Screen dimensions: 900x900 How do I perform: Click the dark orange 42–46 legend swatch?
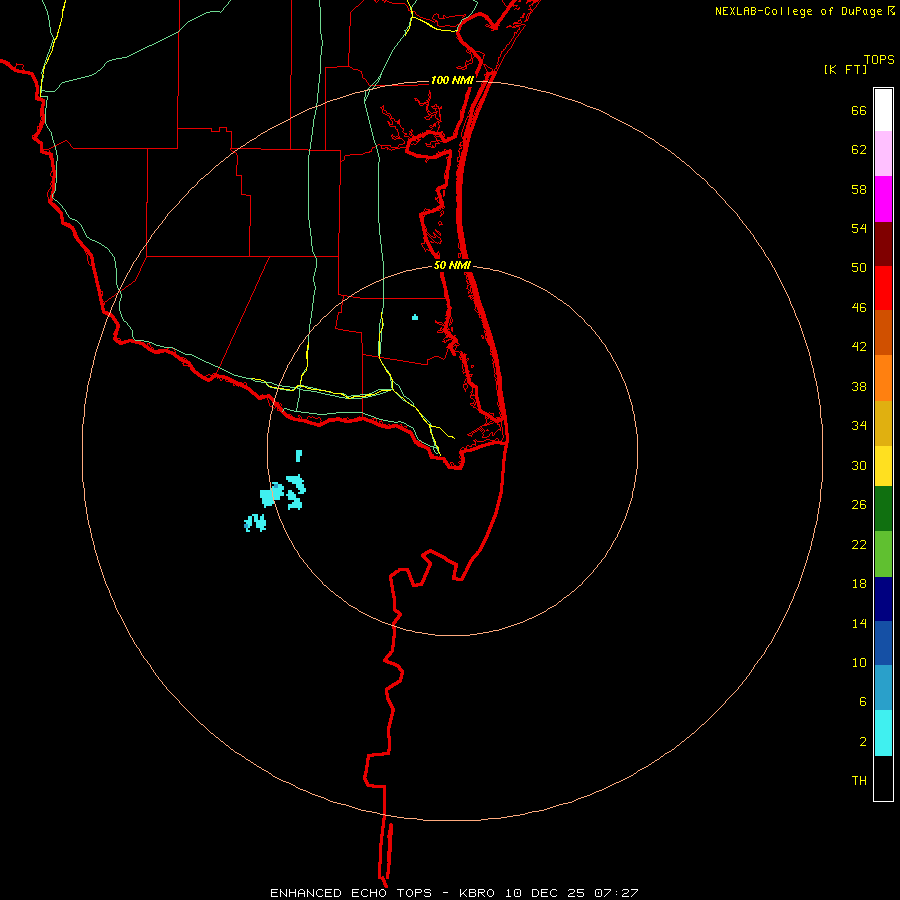coord(883,332)
